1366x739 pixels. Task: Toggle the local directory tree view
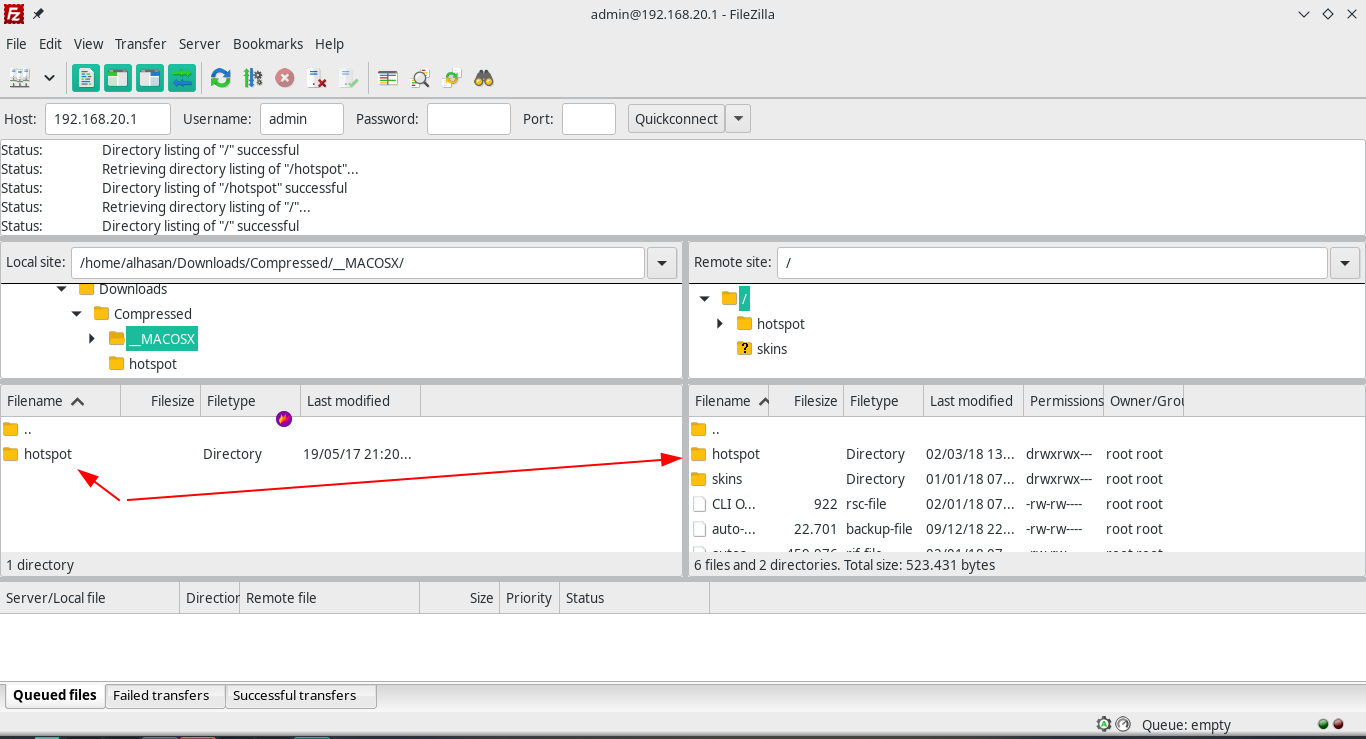point(117,77)
